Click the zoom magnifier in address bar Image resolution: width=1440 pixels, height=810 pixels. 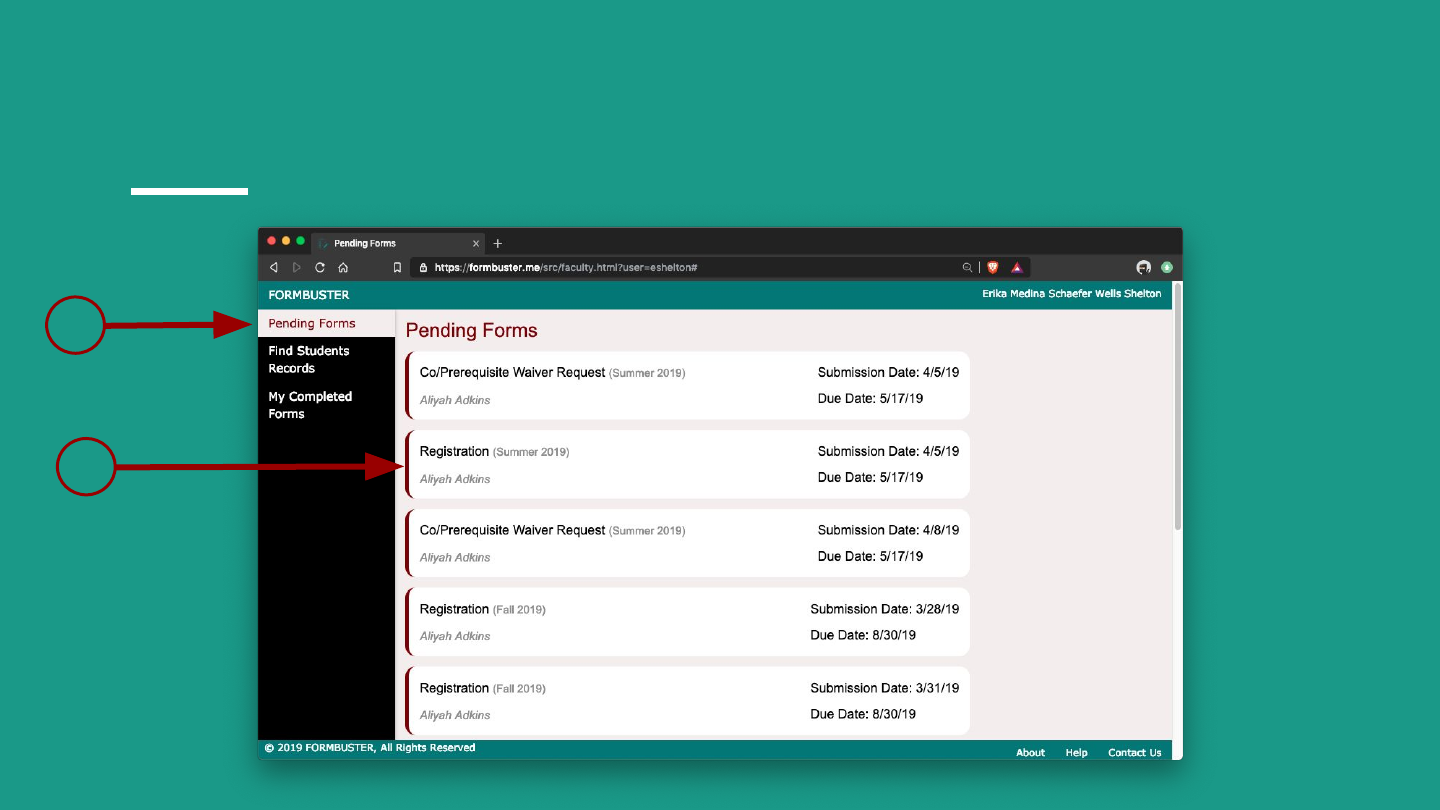point(967,268)
